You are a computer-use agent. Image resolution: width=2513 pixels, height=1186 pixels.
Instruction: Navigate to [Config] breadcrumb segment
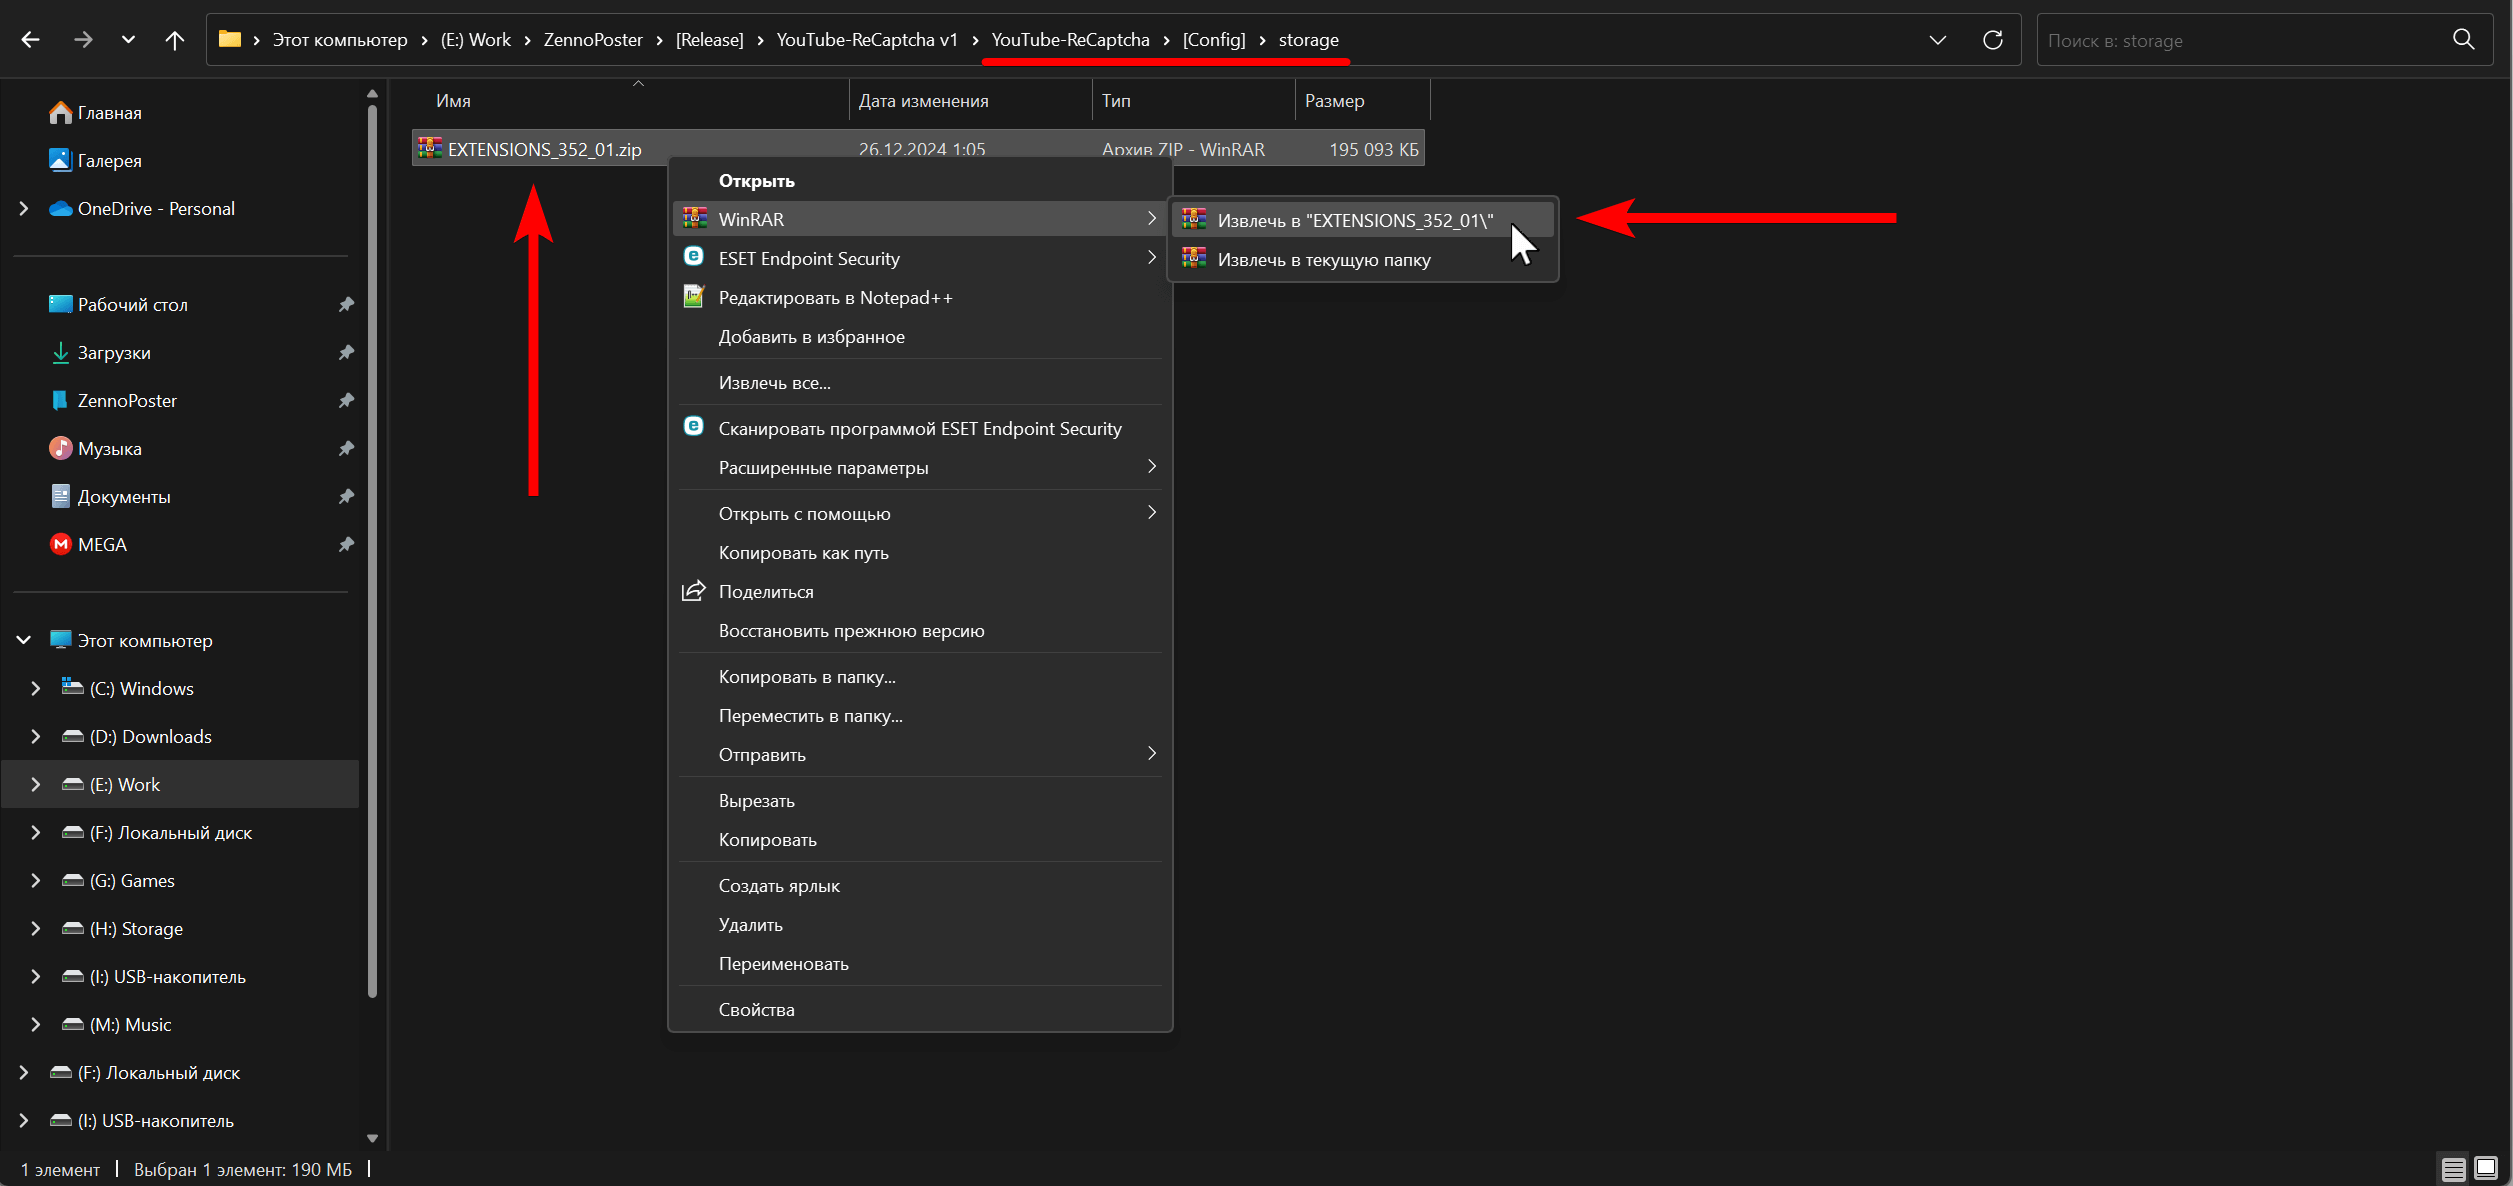click(1214, 40)
